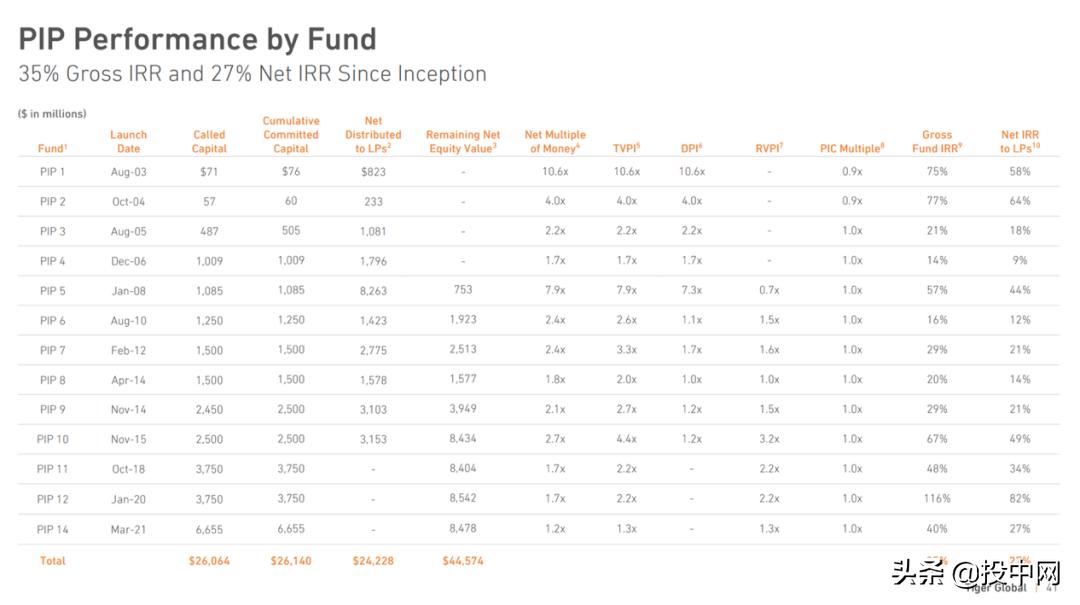Click the Gross Fund IRR column header
Image resolution: width=1080 pixels, height=605 pixels.
click(937, 142)
